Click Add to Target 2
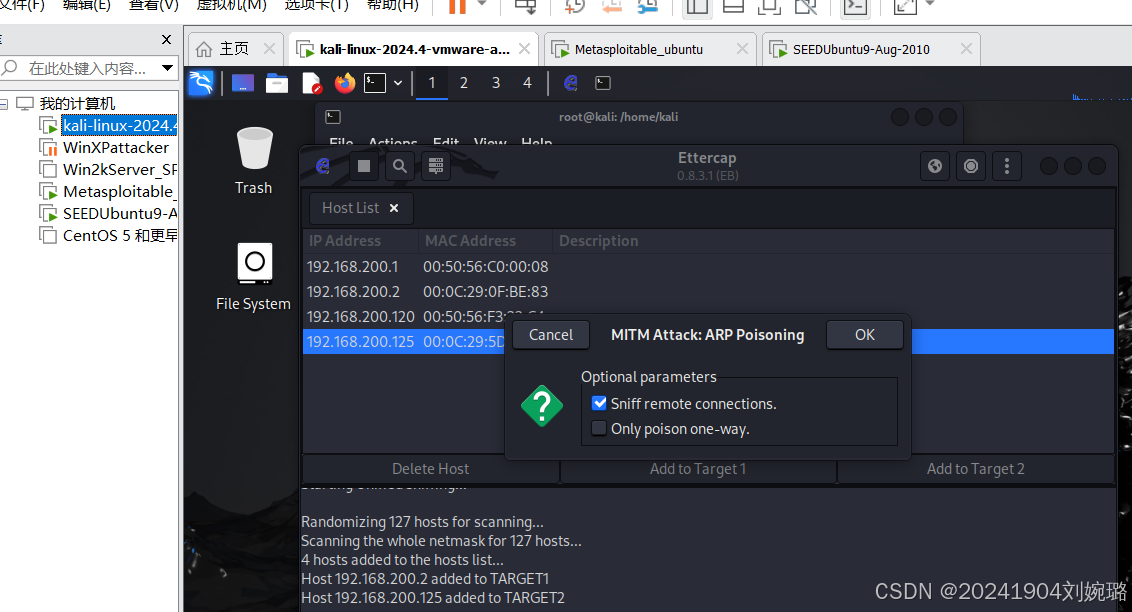 [x=975, y=469]
